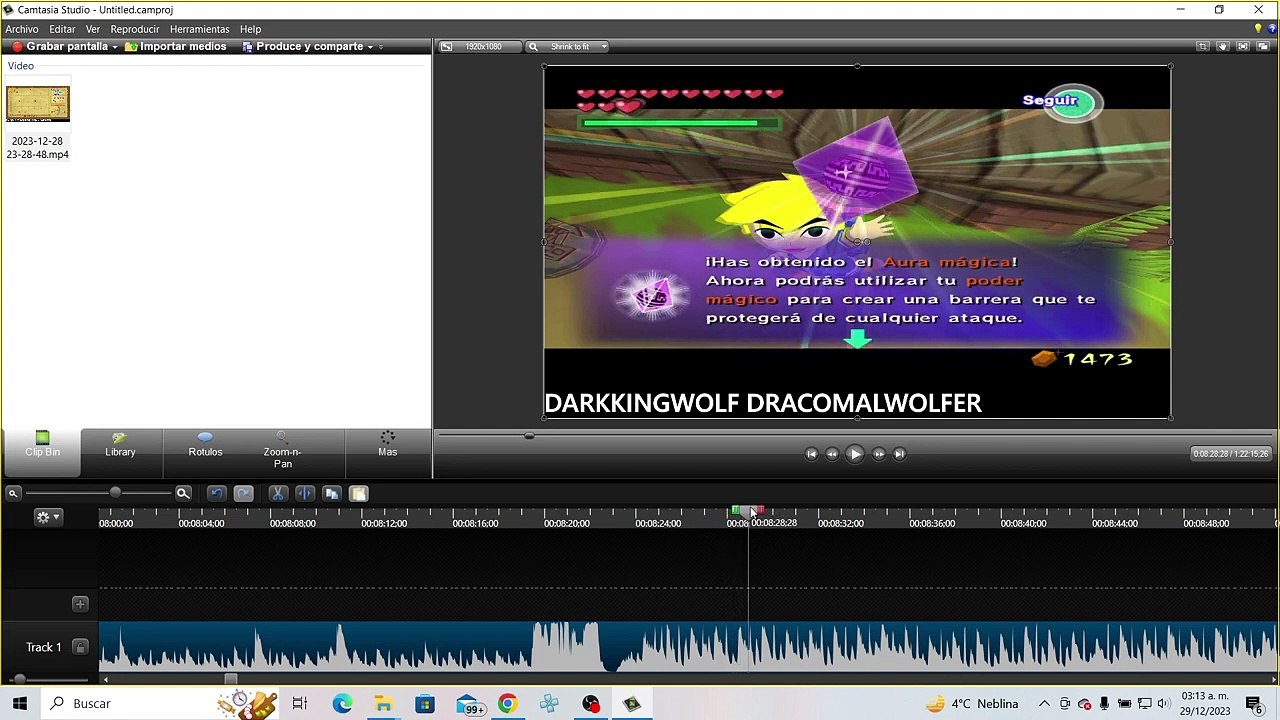Select the Track 1 audio waveform clip
The height and width of the screenshot is (720, 1280).
coord(687,647)
